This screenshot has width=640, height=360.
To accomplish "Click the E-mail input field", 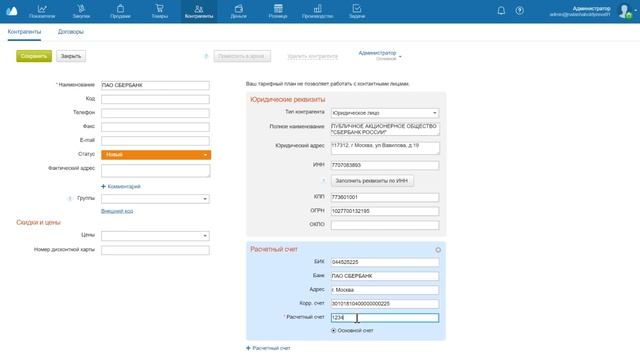I will pyautogui.click(x=155, y=141).
